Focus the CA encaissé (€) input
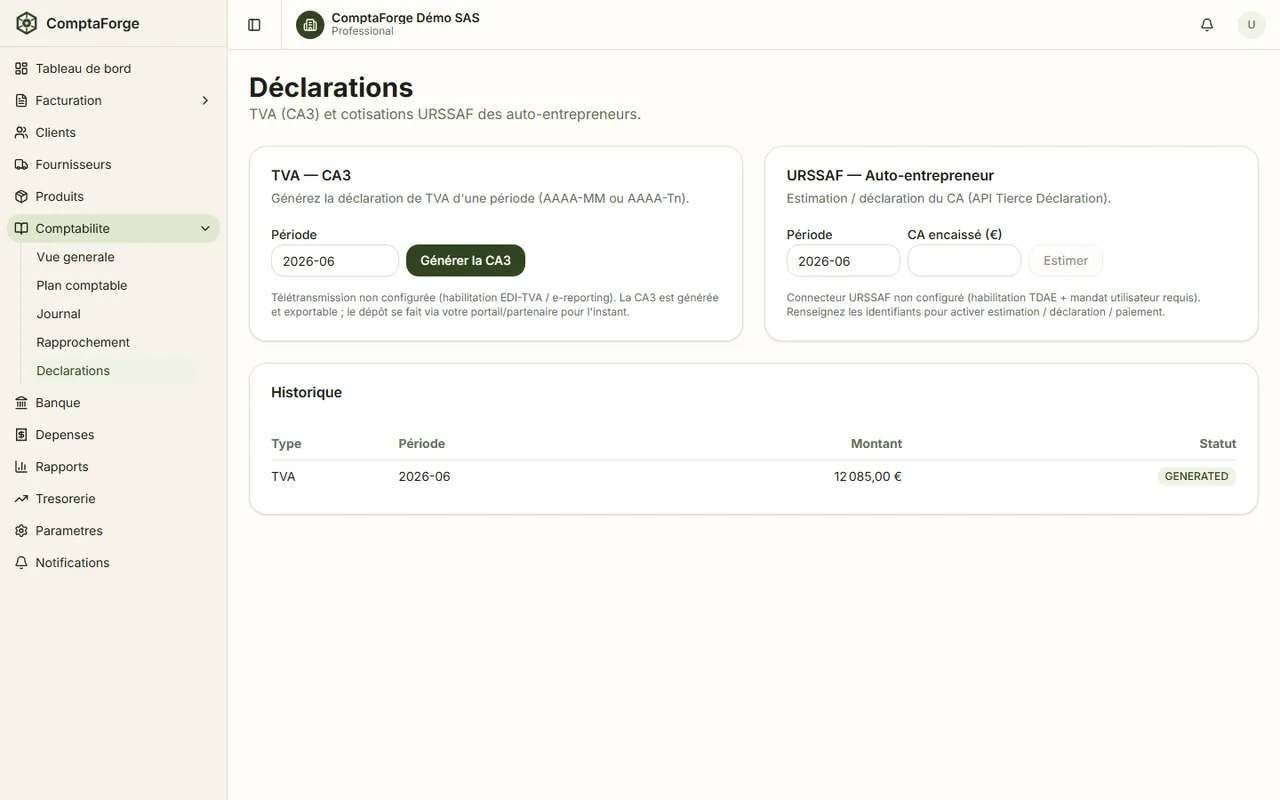The width and height of the screenshot is (1280, 800). pos(964,260)
